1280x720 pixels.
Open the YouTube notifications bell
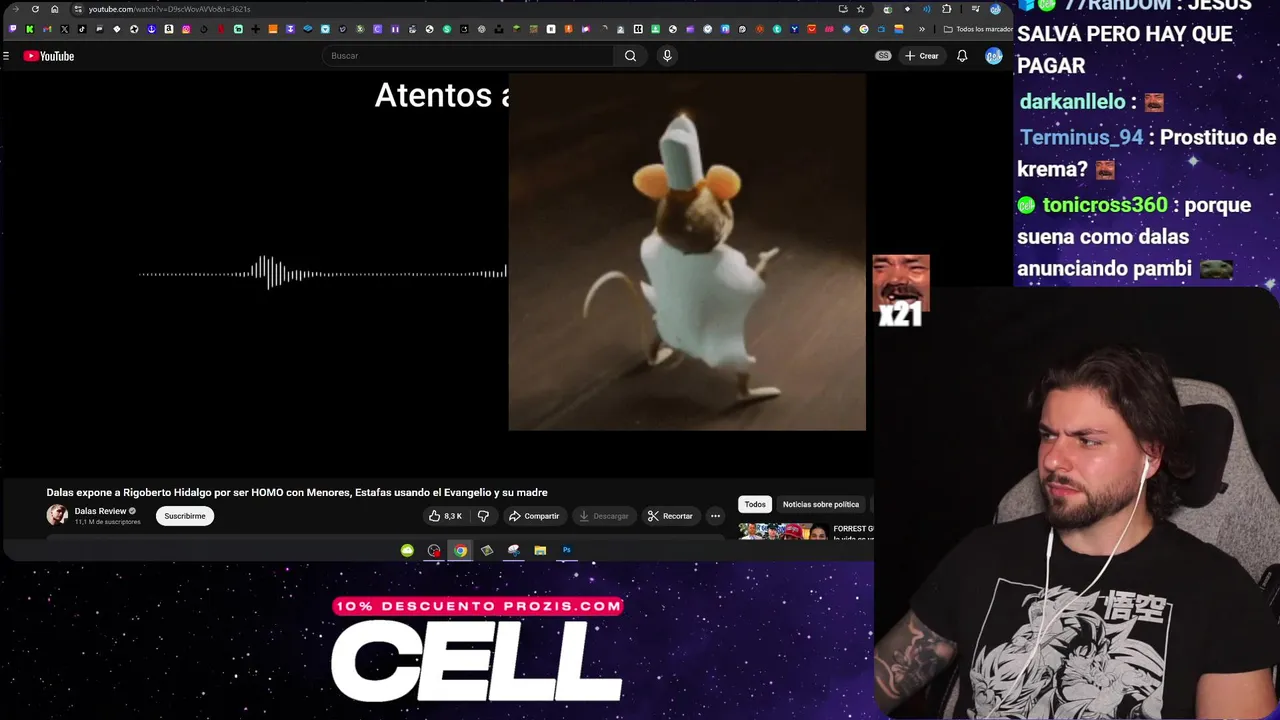962,56
